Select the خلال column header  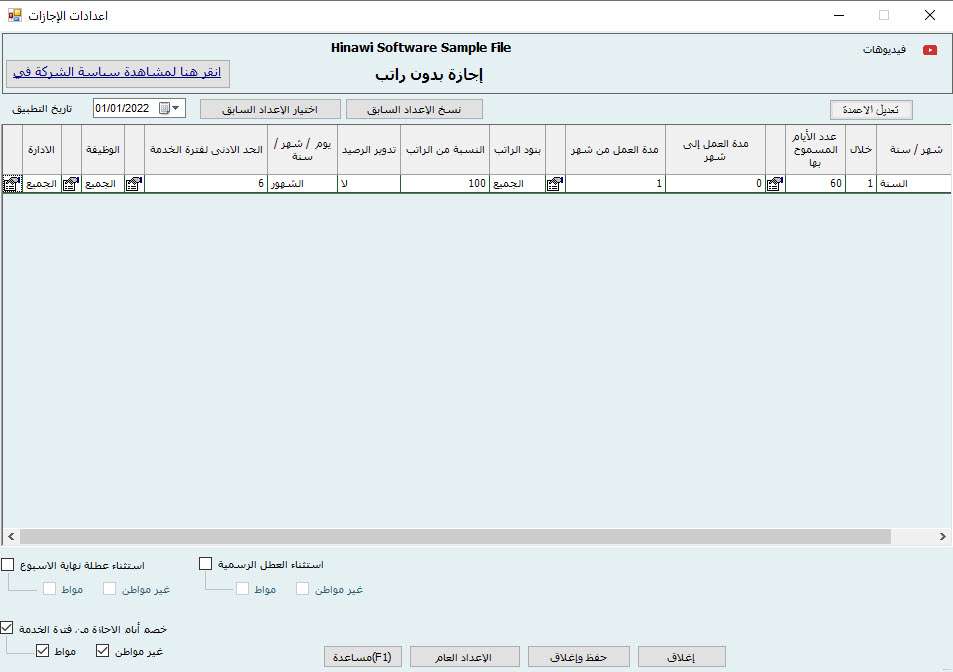[861, 149]
